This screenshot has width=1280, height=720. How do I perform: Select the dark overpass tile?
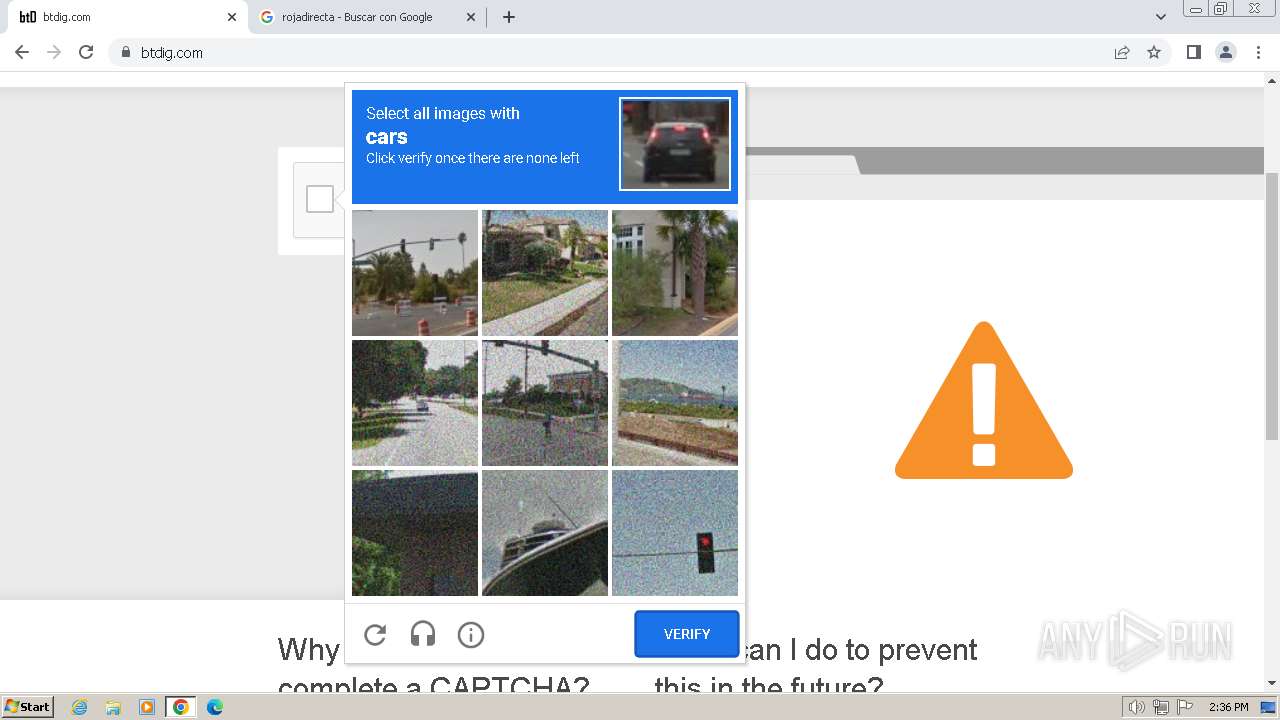[415, 533]
